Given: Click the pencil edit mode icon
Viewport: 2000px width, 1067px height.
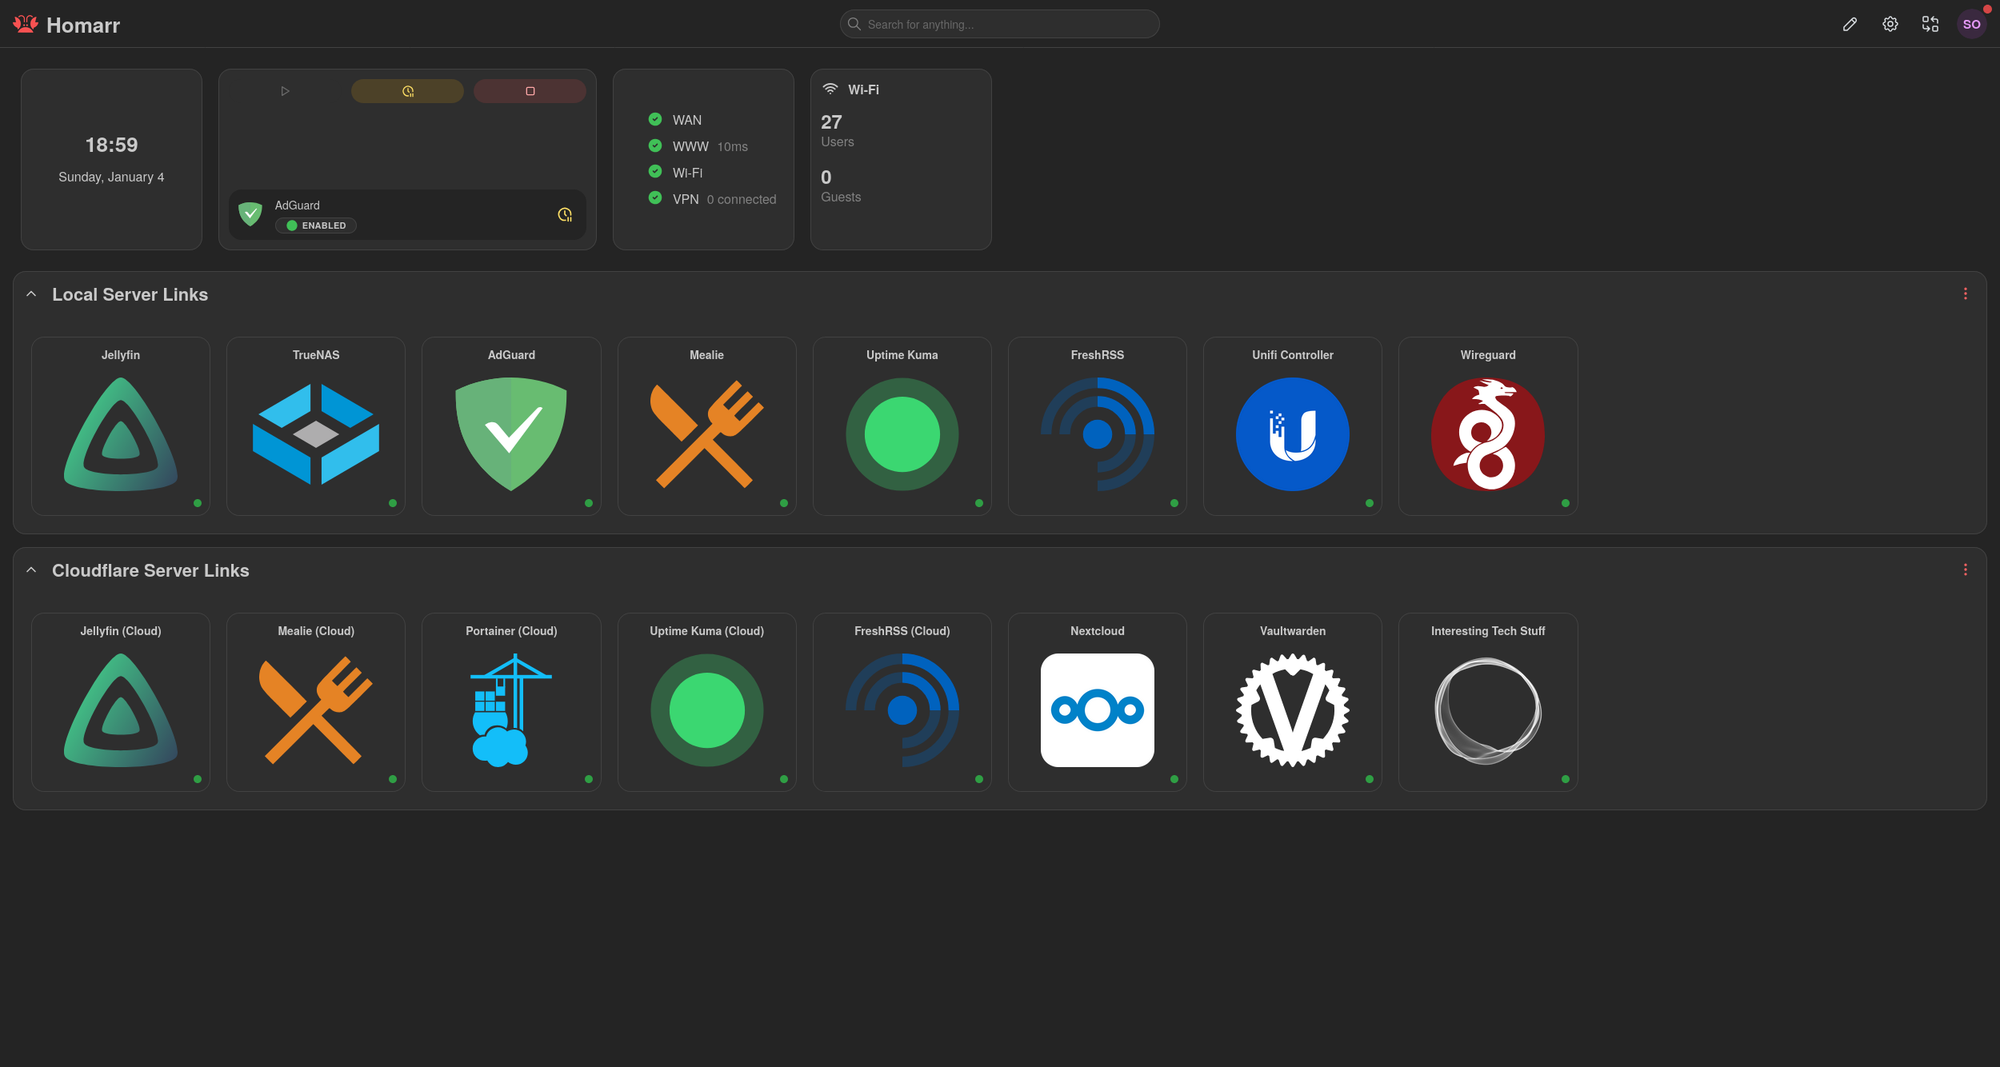Looking at the screenshot, I should click(1850, 24).
